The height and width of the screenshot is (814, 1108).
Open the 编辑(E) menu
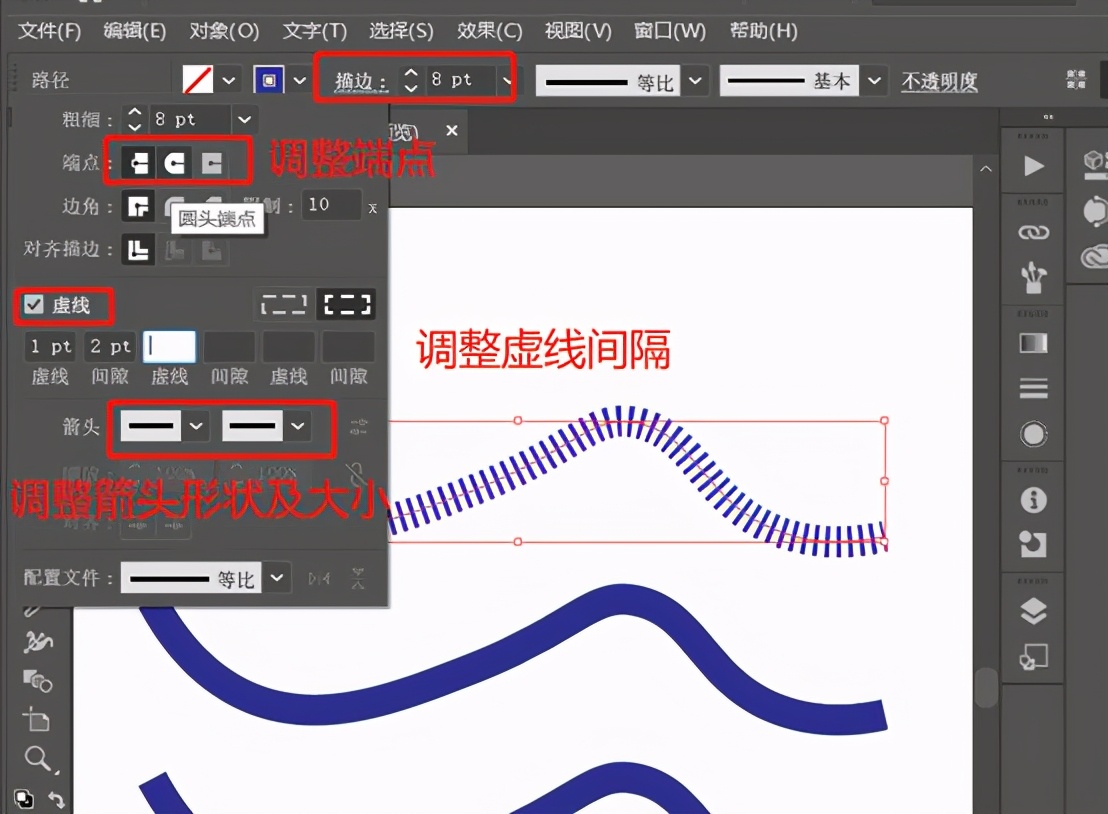[x=134, y=31]
